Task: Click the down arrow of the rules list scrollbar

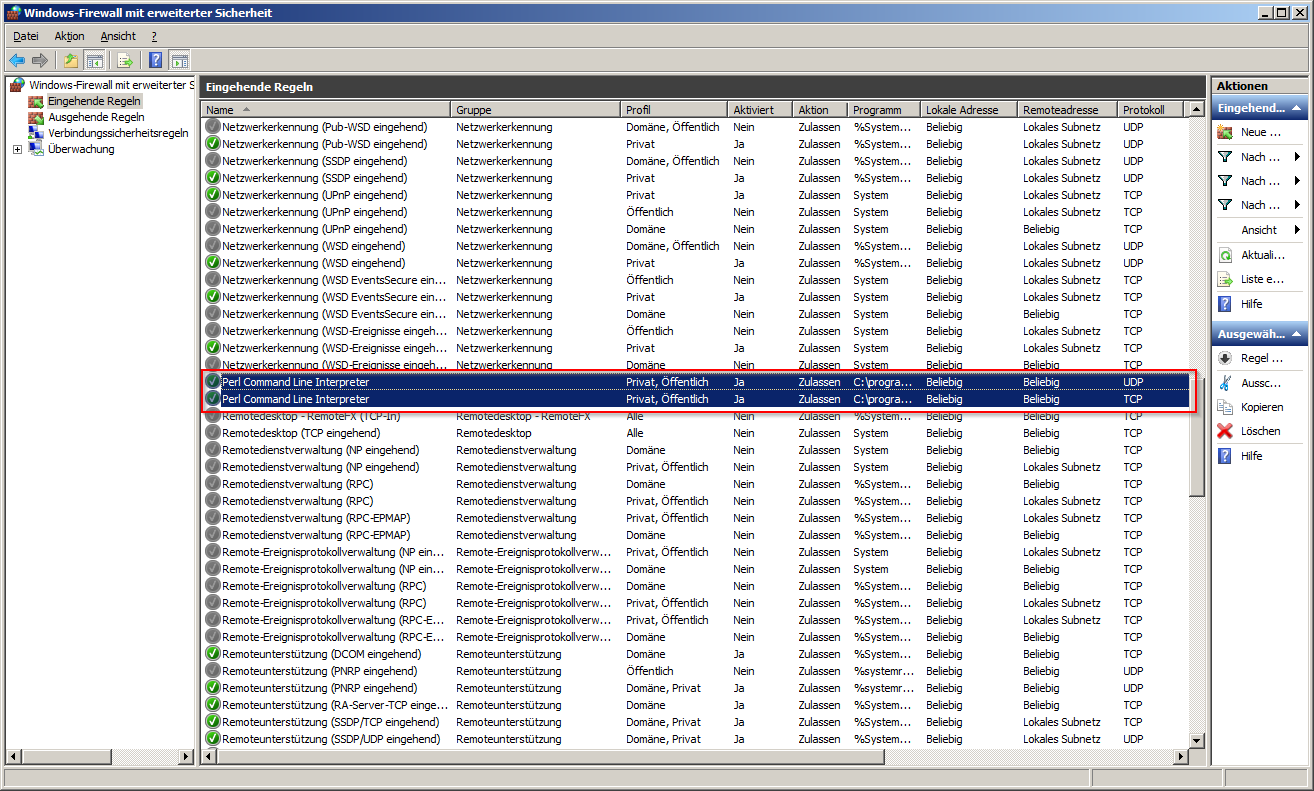Action: pyautogui.click(x=1196, y=739)
